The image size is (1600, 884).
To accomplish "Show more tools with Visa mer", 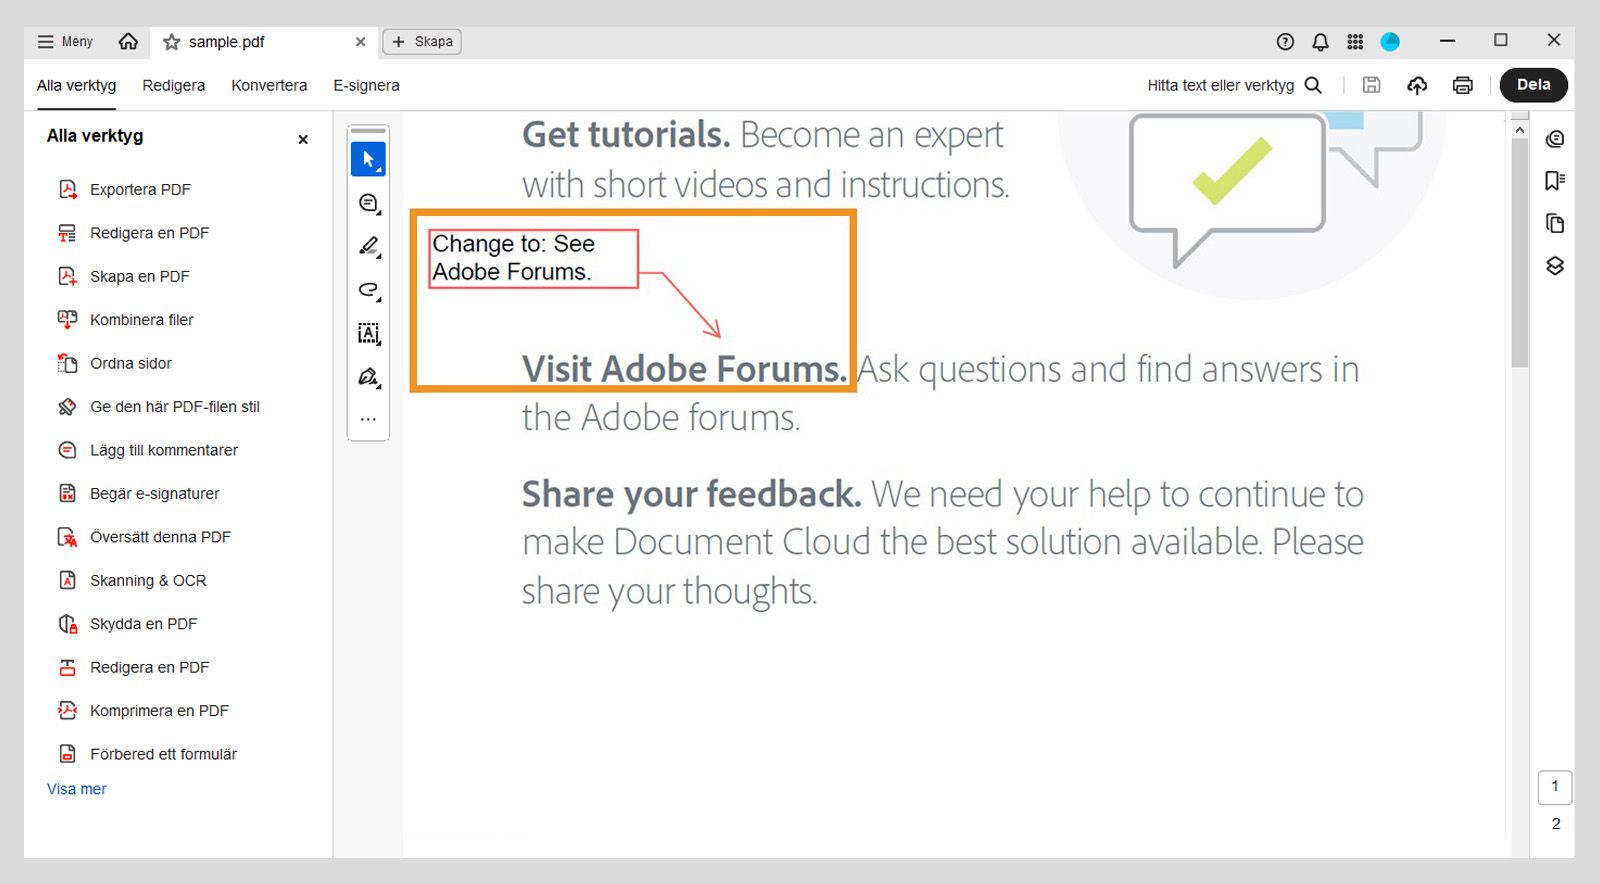I will pos(76,789).
